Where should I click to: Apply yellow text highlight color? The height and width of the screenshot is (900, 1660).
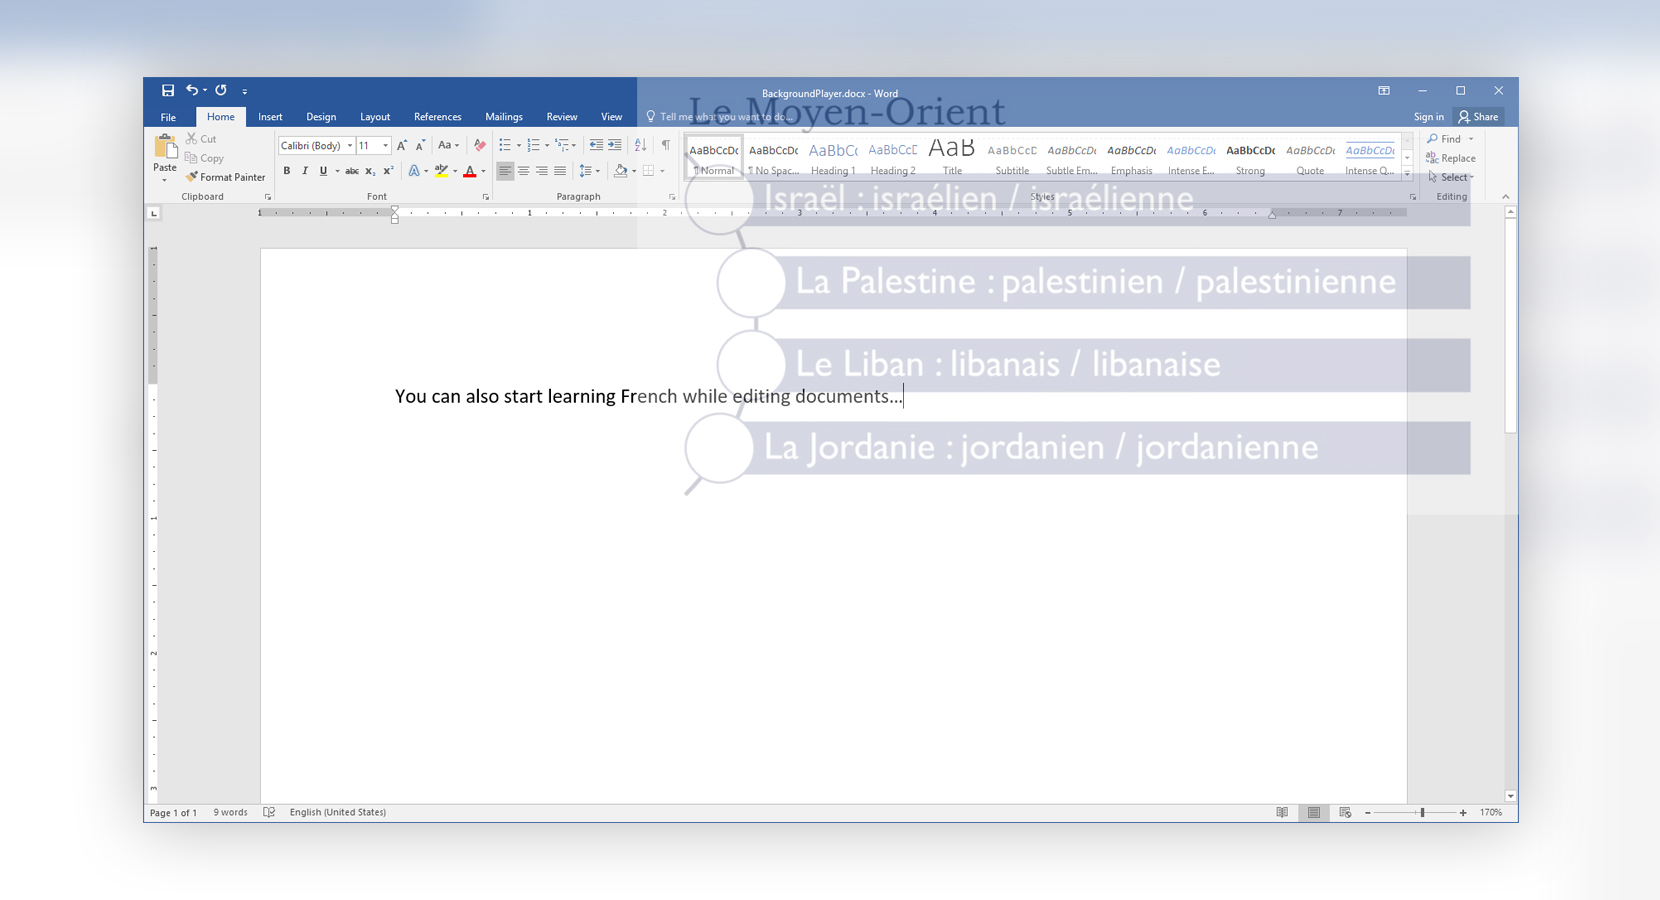[x=441, y=171]
